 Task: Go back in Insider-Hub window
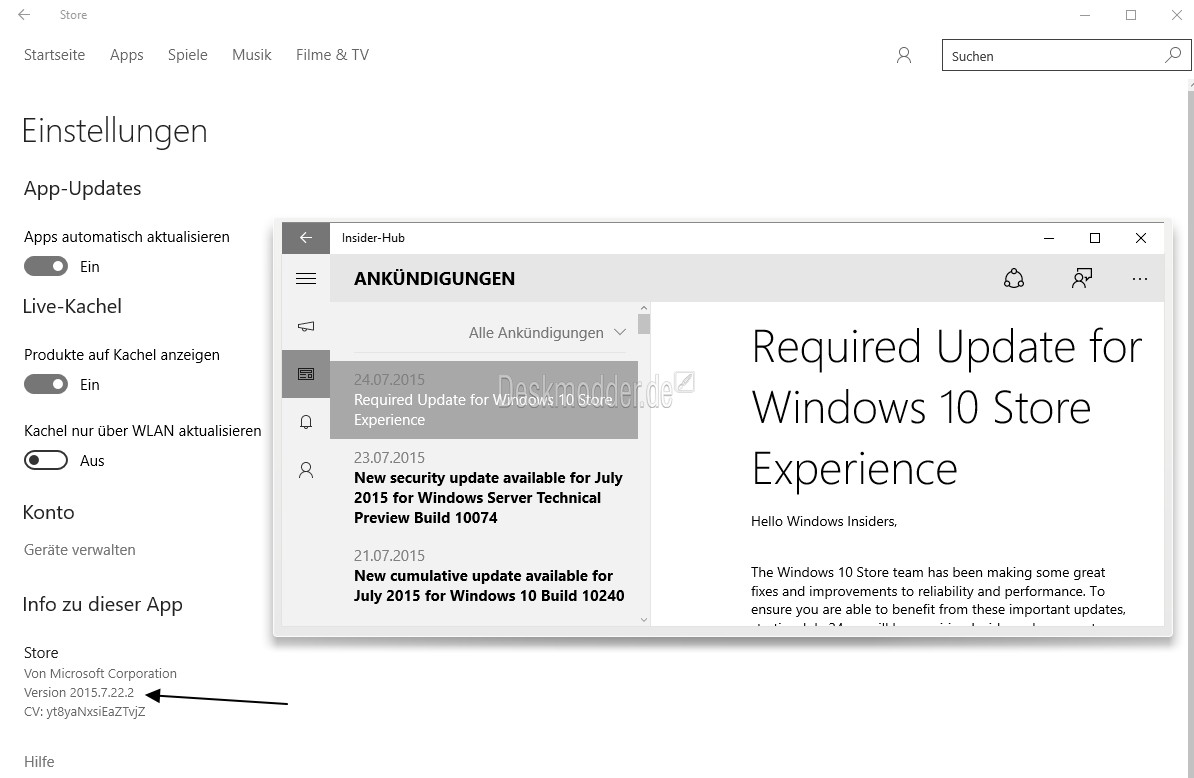[305, 238]
